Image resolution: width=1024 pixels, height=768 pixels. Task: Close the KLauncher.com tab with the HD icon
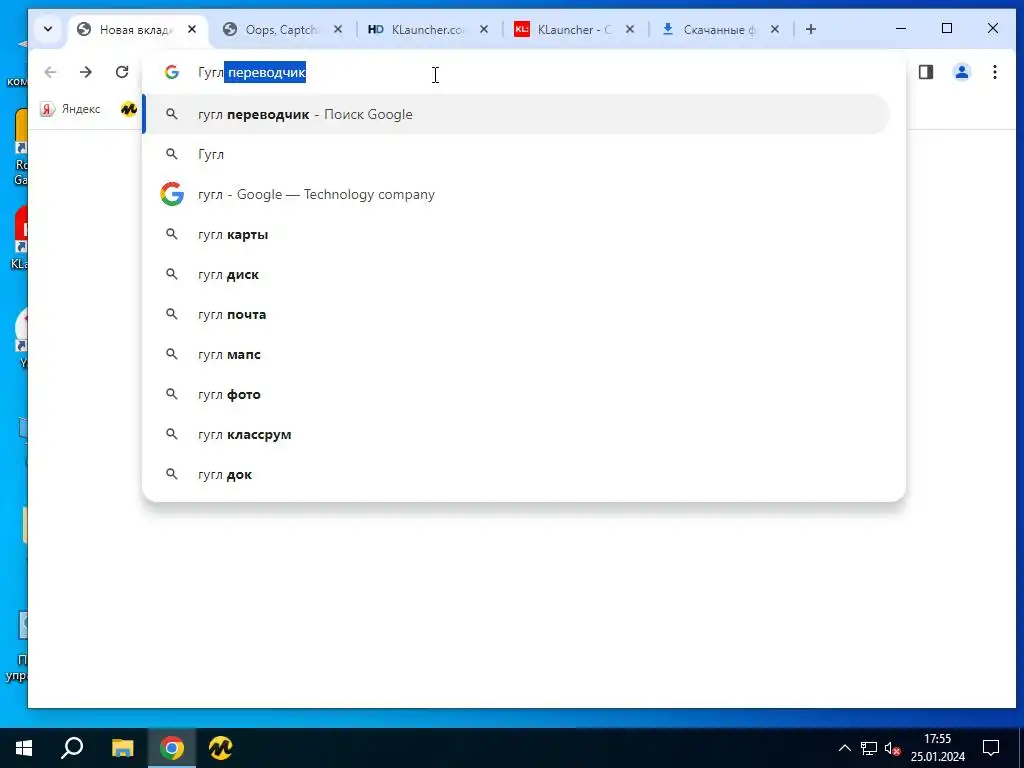tap(484, 29)
